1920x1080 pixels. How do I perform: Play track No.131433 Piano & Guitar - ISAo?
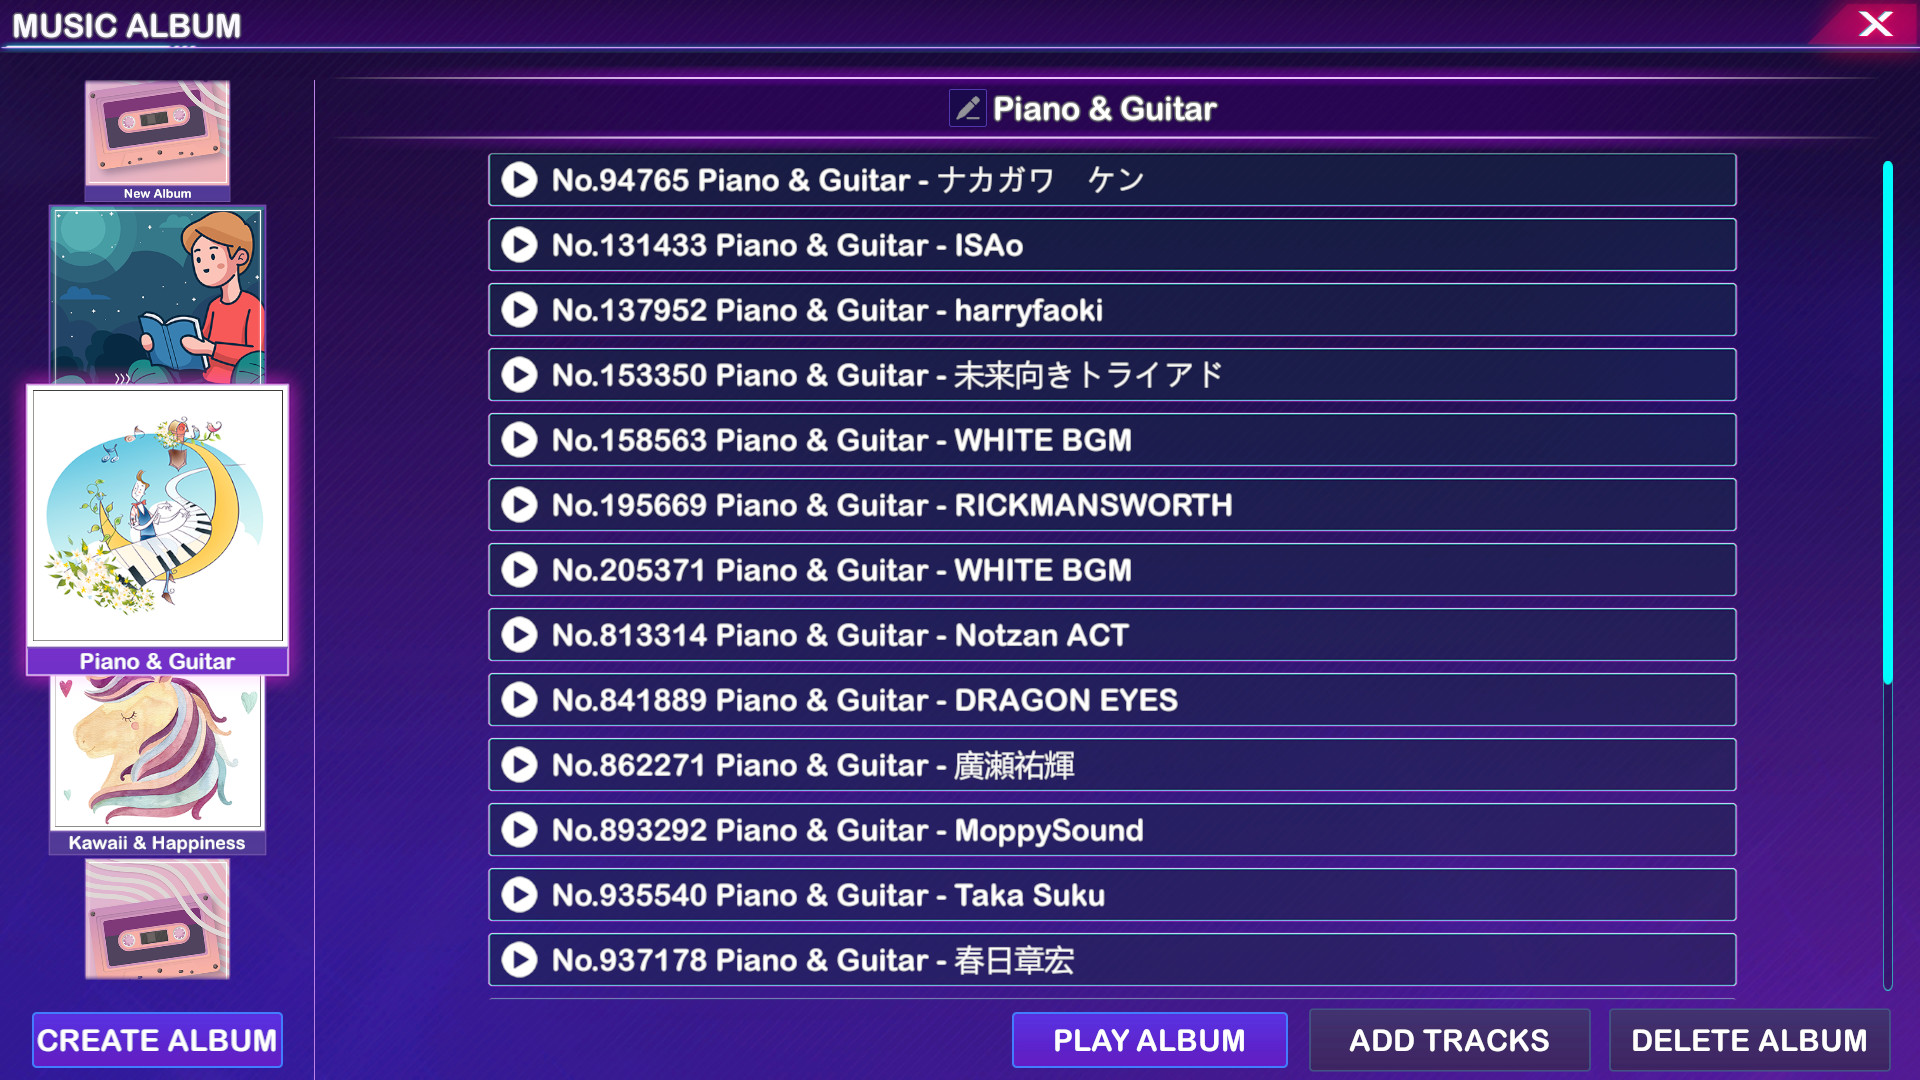[x=521, y=244]
